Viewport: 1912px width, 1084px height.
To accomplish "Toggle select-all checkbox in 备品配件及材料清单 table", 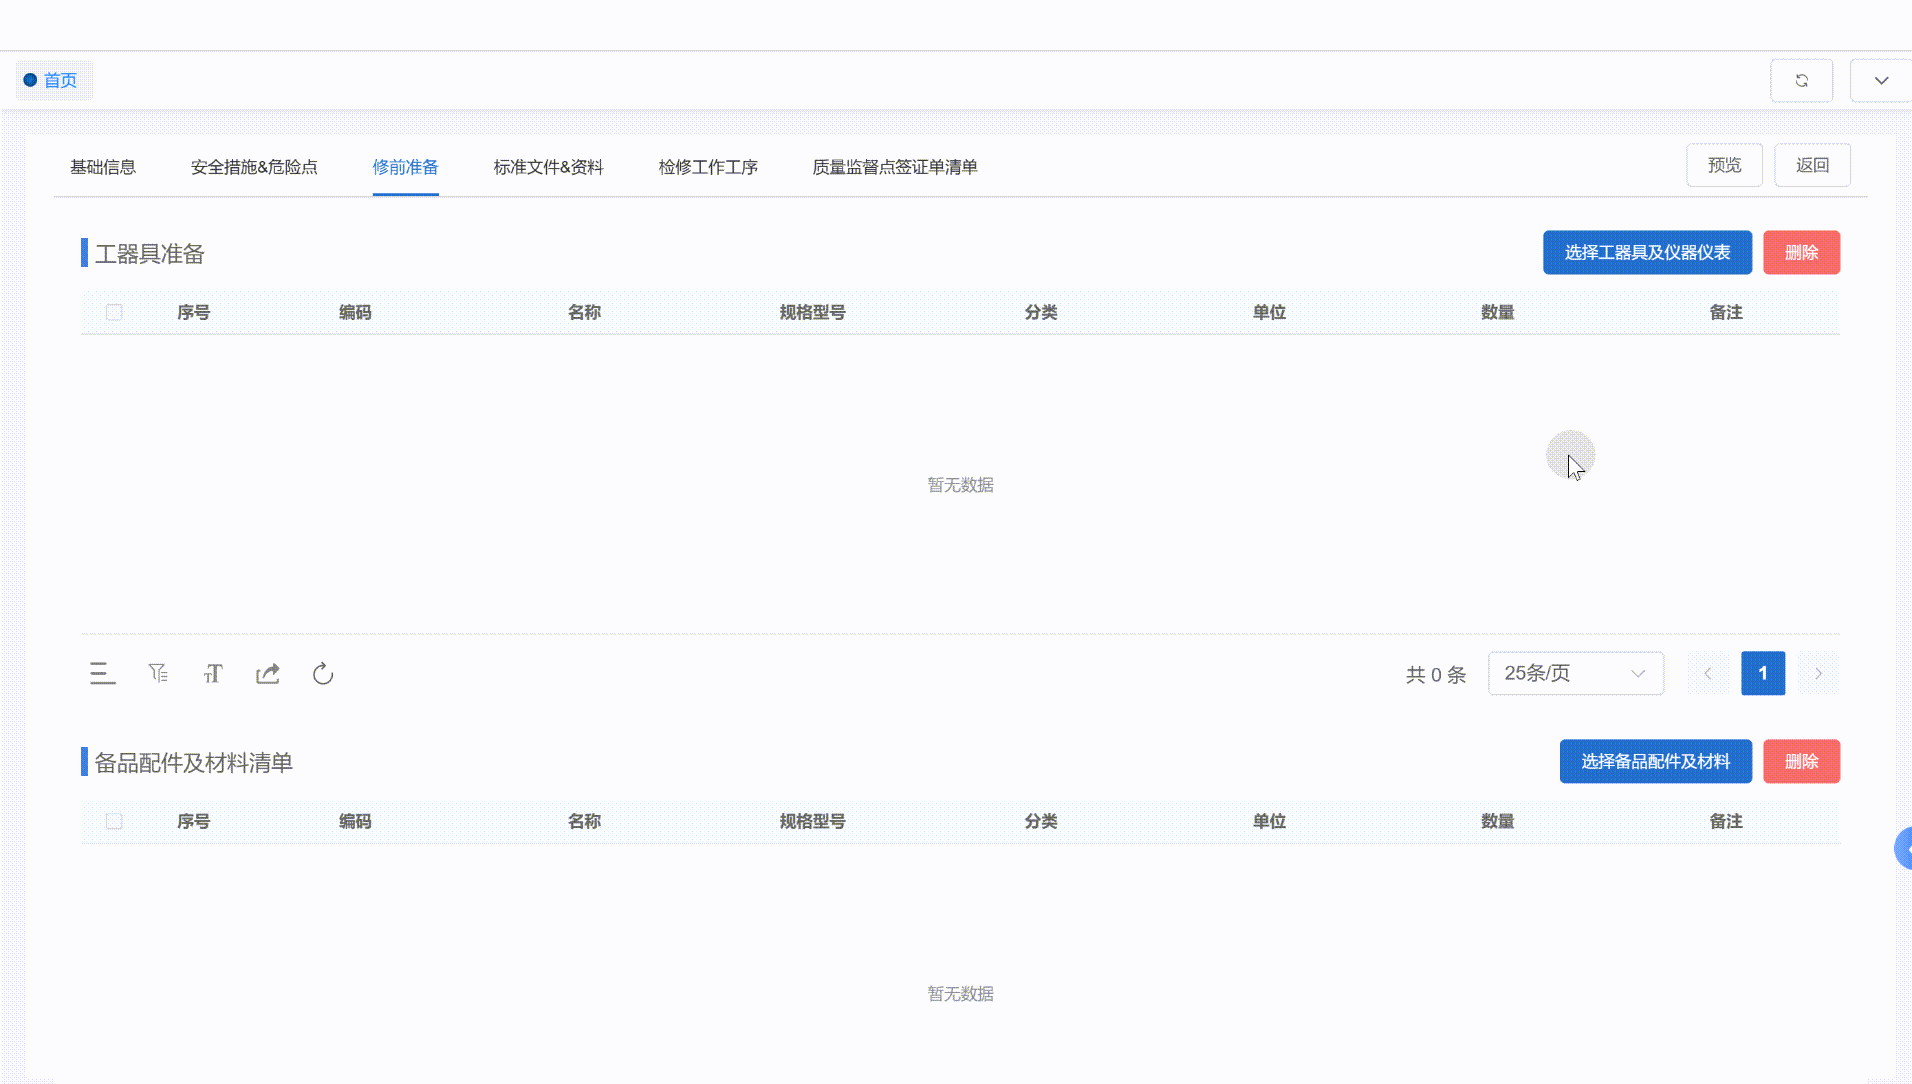I will [x=114, y=821].
